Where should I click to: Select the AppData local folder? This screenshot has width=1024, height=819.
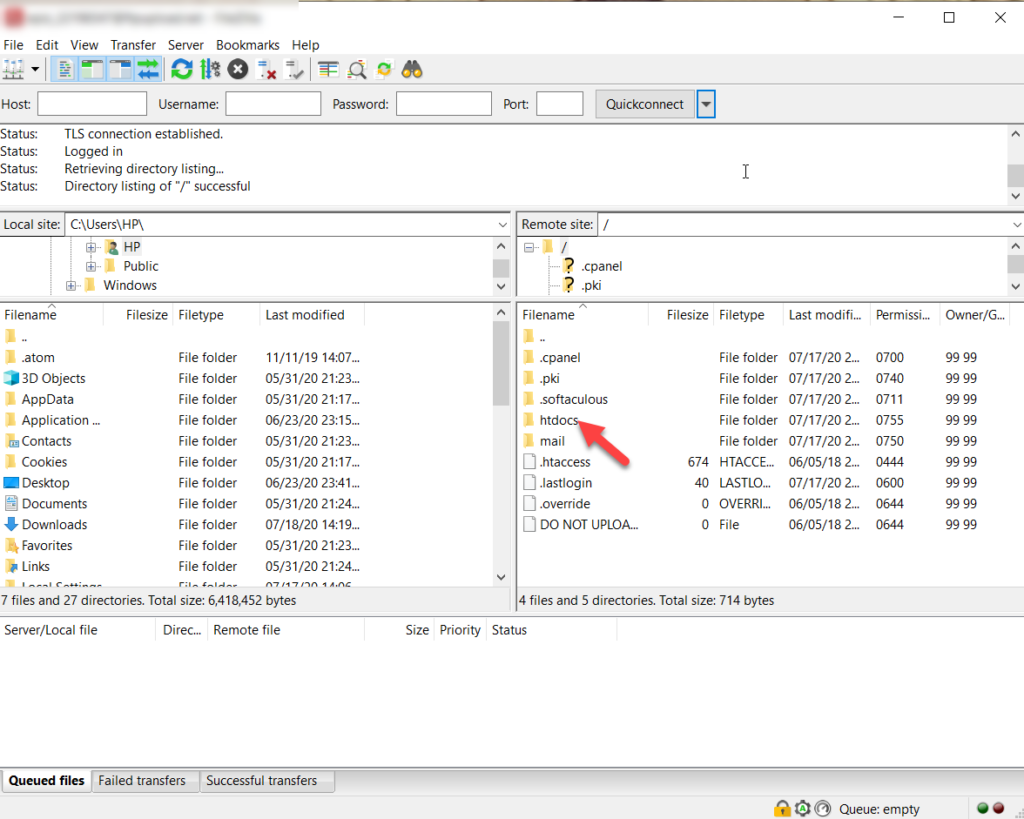47,399
